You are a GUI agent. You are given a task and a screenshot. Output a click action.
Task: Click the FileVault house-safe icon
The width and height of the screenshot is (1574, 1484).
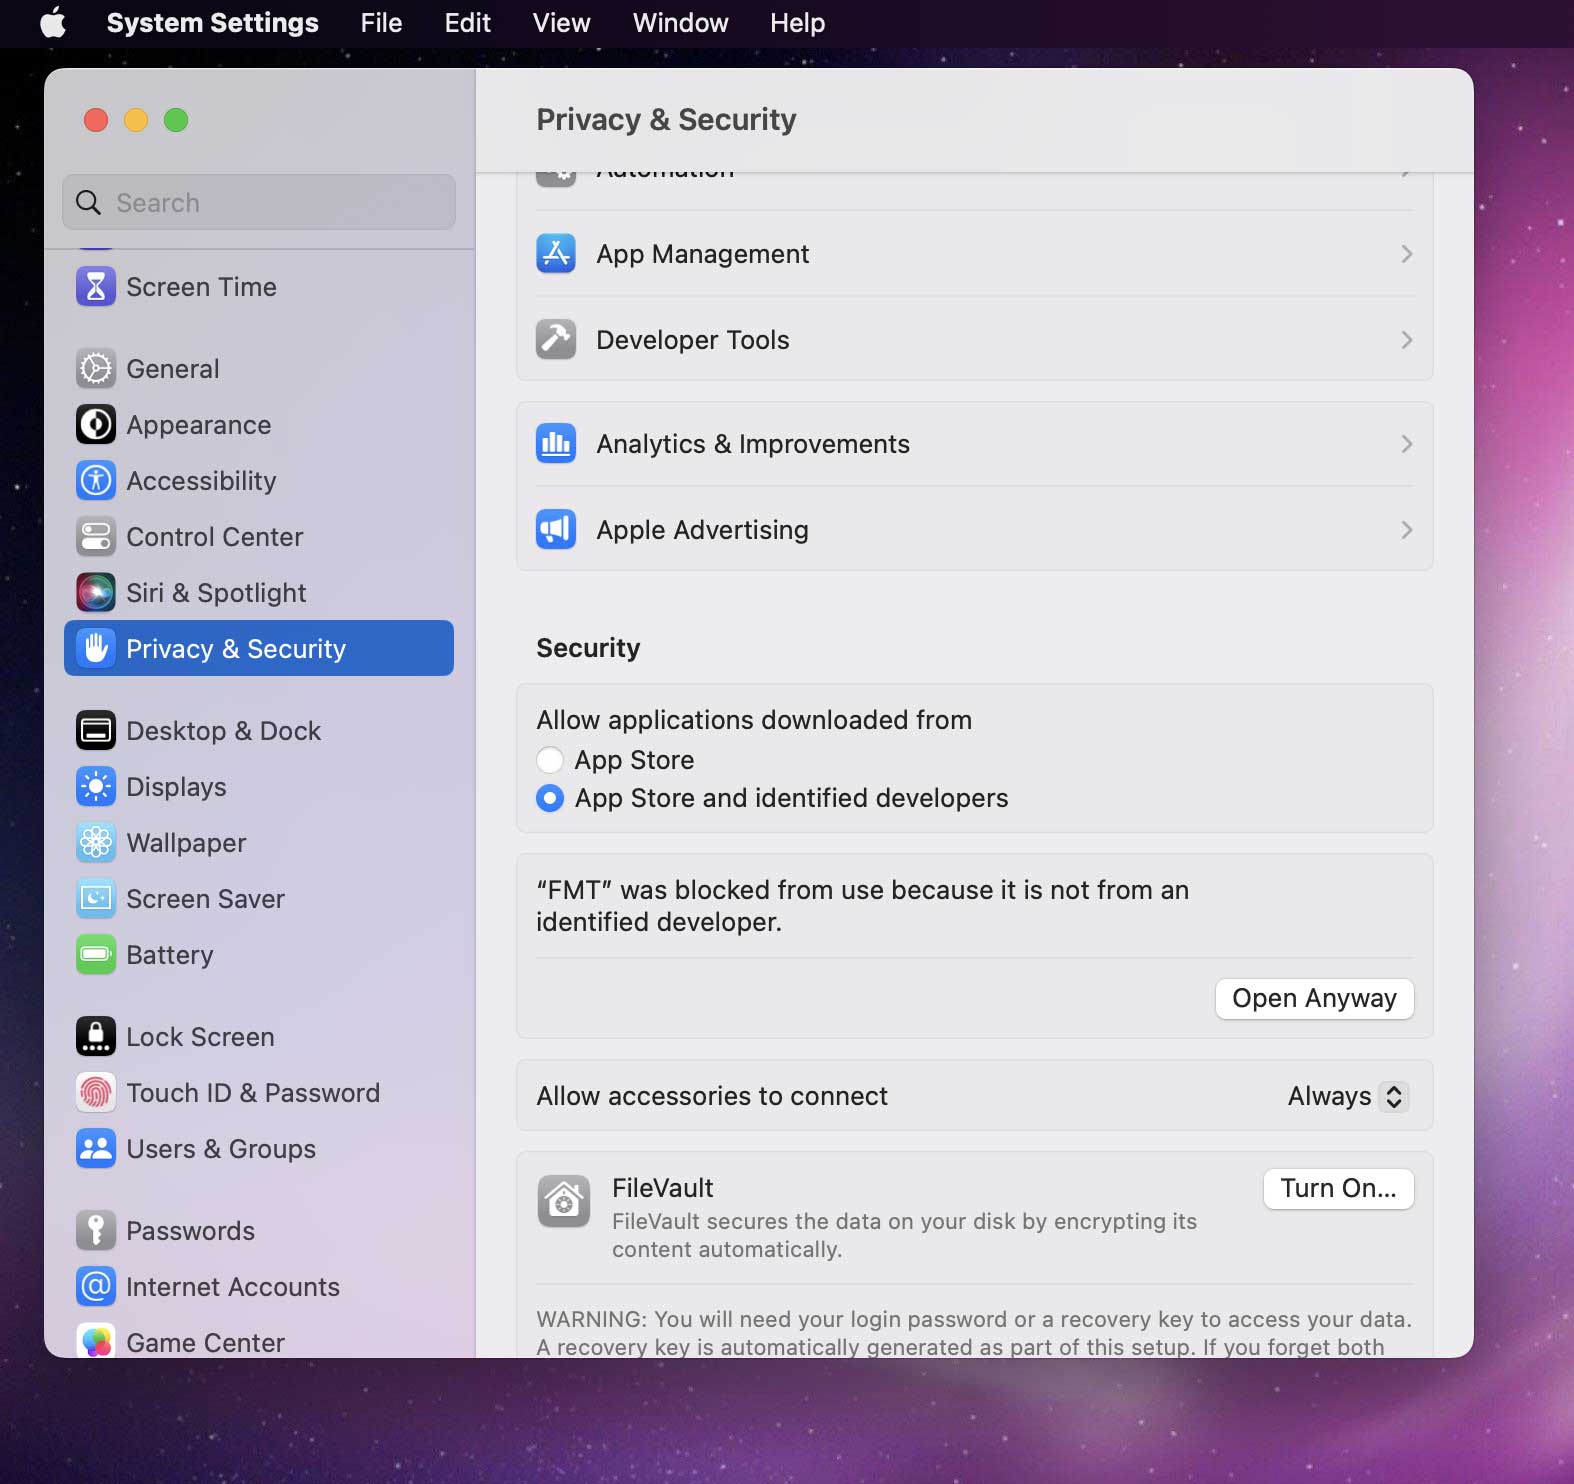[x=564, y=1201]
